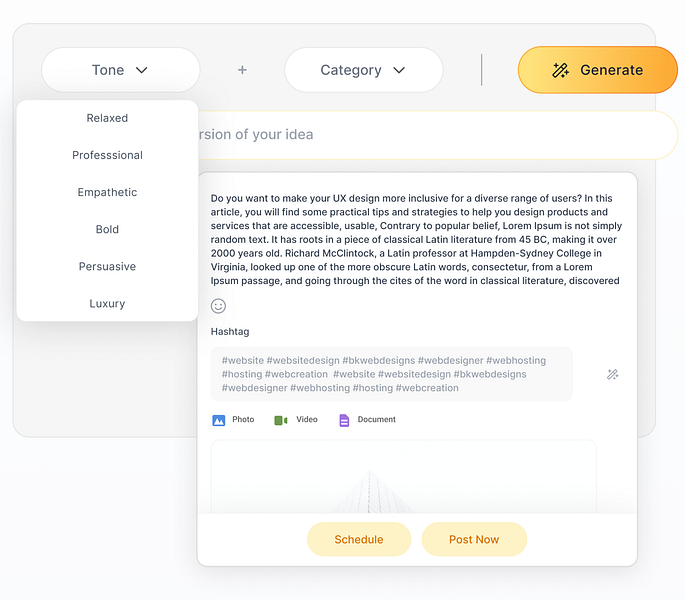Select Empathetic from tone list
The height and width of the screenshot is (600, 685).
107,192
